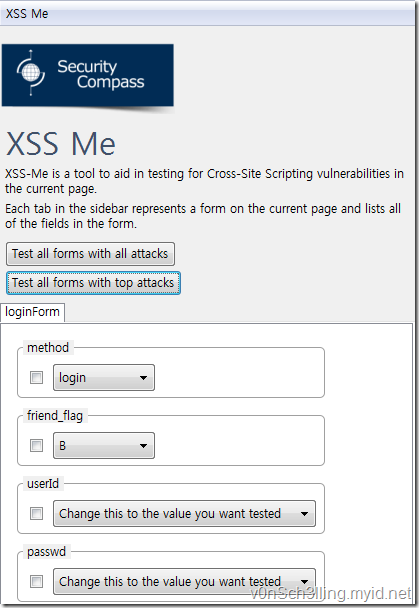This screenshot has width=419, height=608.
Task: Expand the passwd value dropdown arrow
Action: pyautogui.click(x=304, y=581)
